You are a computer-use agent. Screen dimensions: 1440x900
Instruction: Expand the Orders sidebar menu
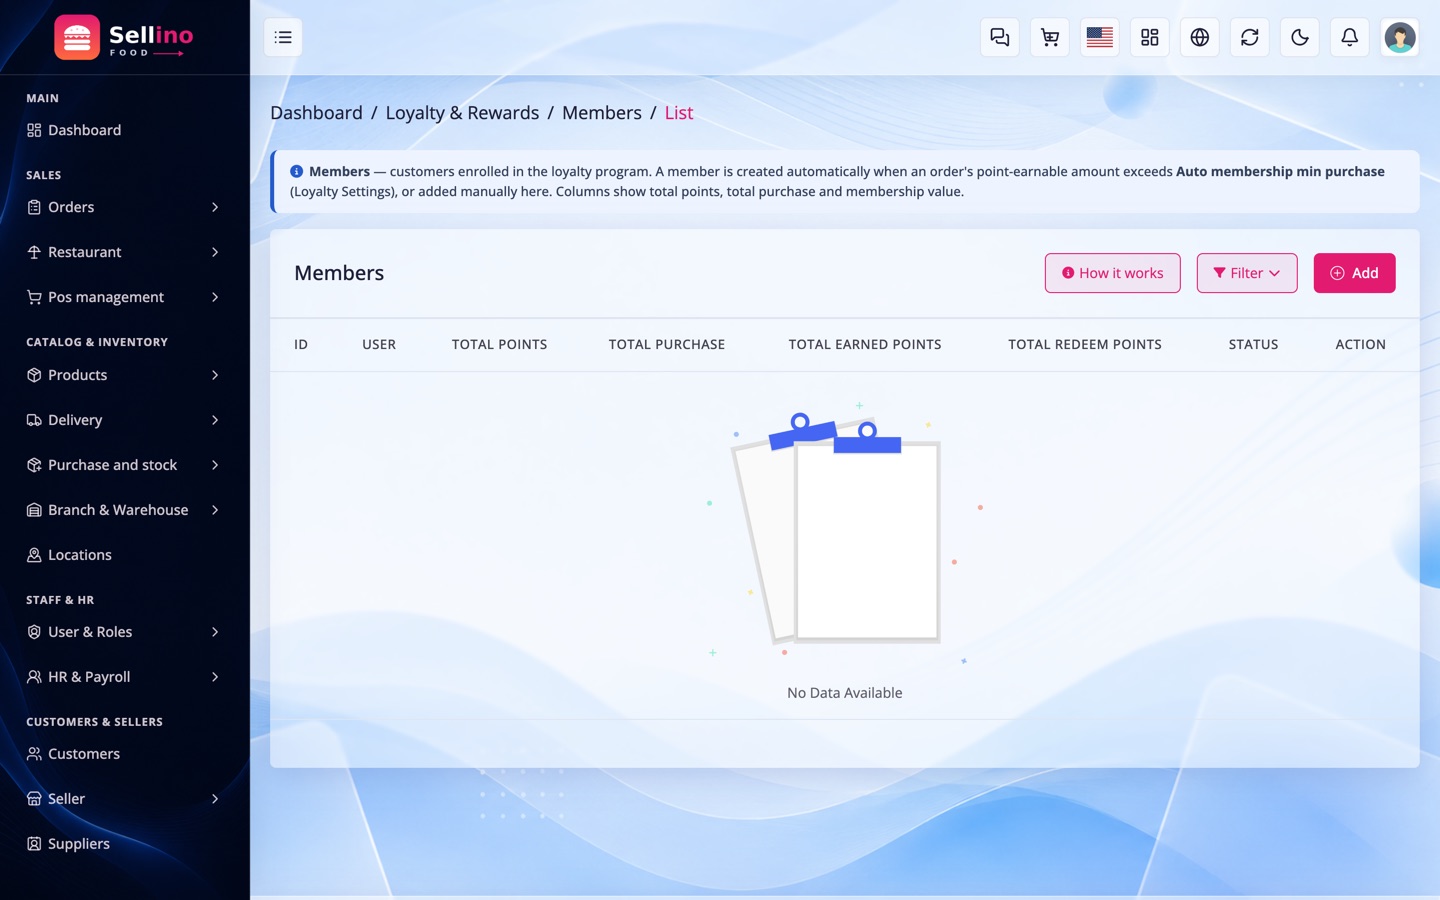coord(124,207)
